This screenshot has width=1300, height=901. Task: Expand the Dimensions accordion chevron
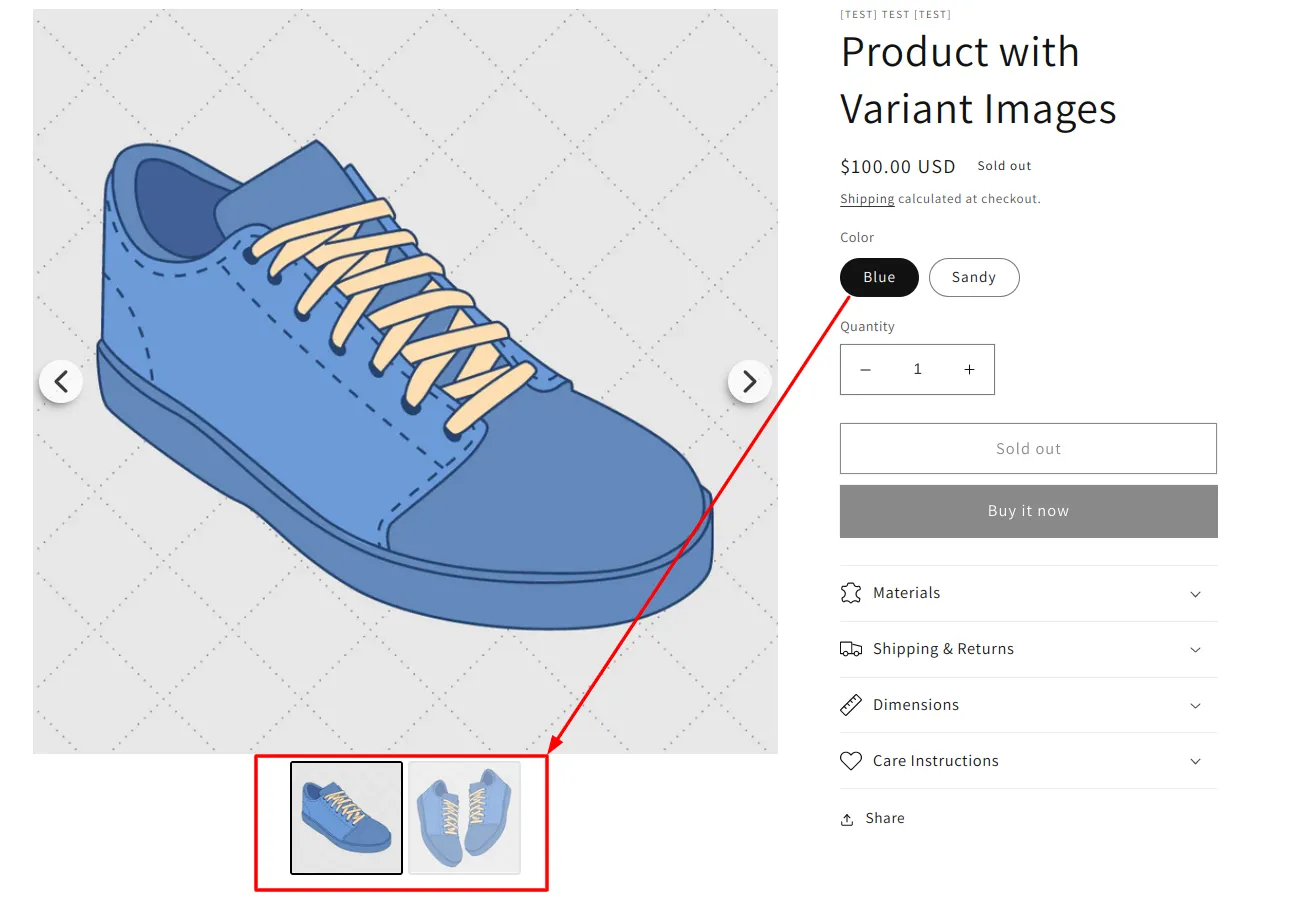click(x=1195, y=706)
